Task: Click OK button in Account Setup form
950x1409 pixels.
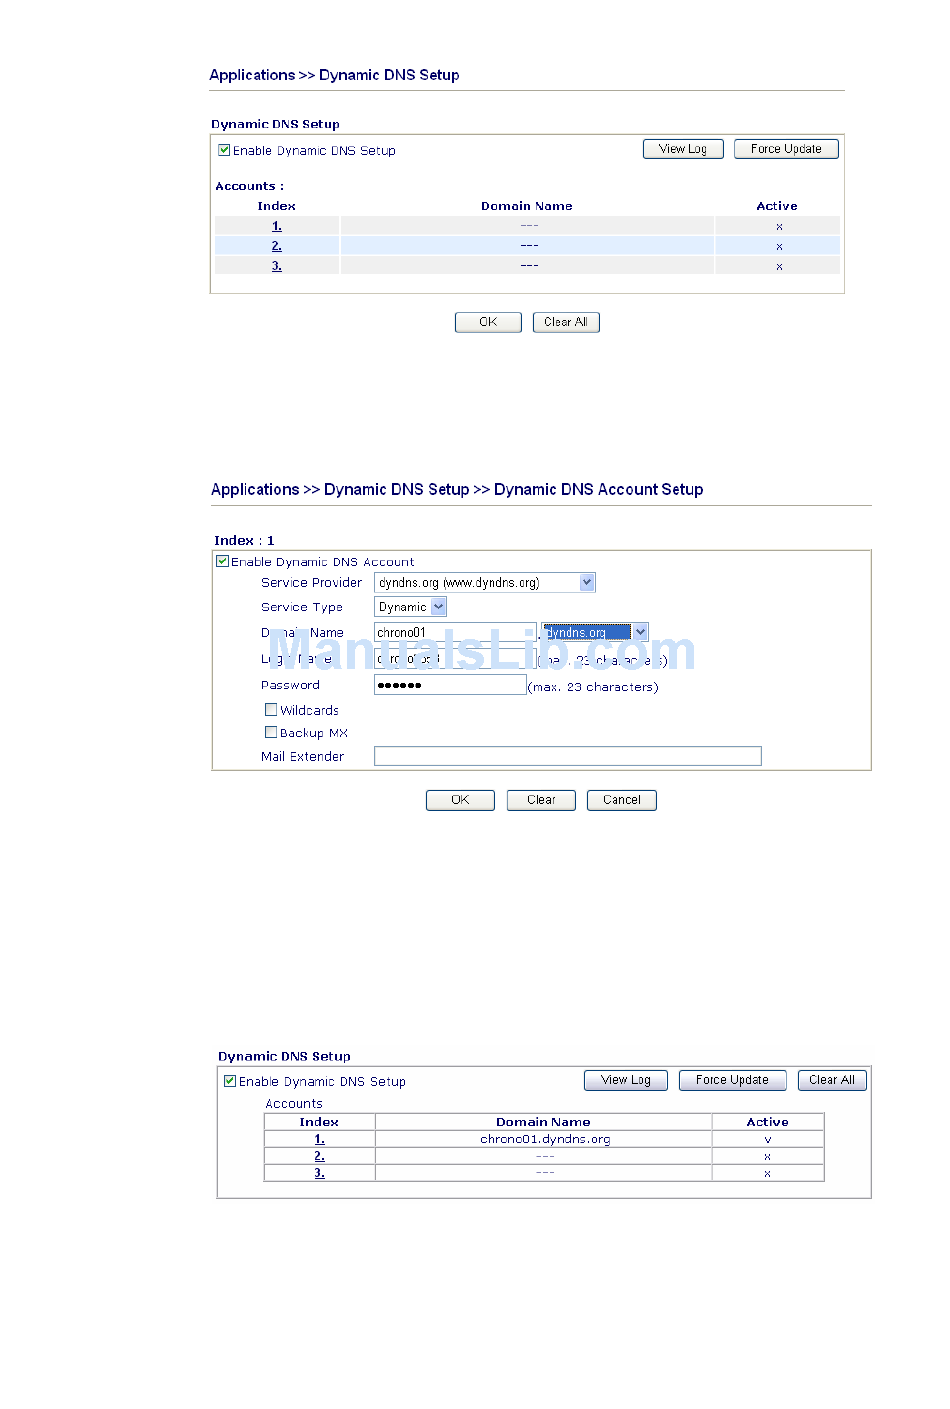Action: click(x=460, y=800)
